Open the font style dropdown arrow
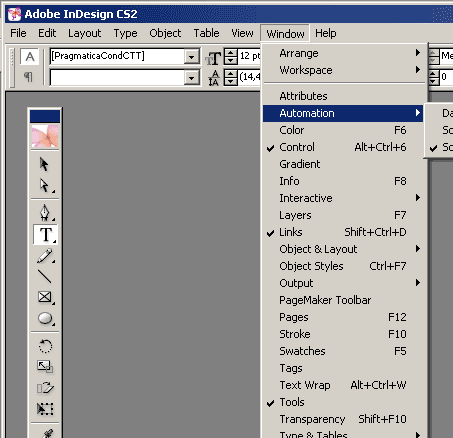453x438 pixels. (191, 78)
